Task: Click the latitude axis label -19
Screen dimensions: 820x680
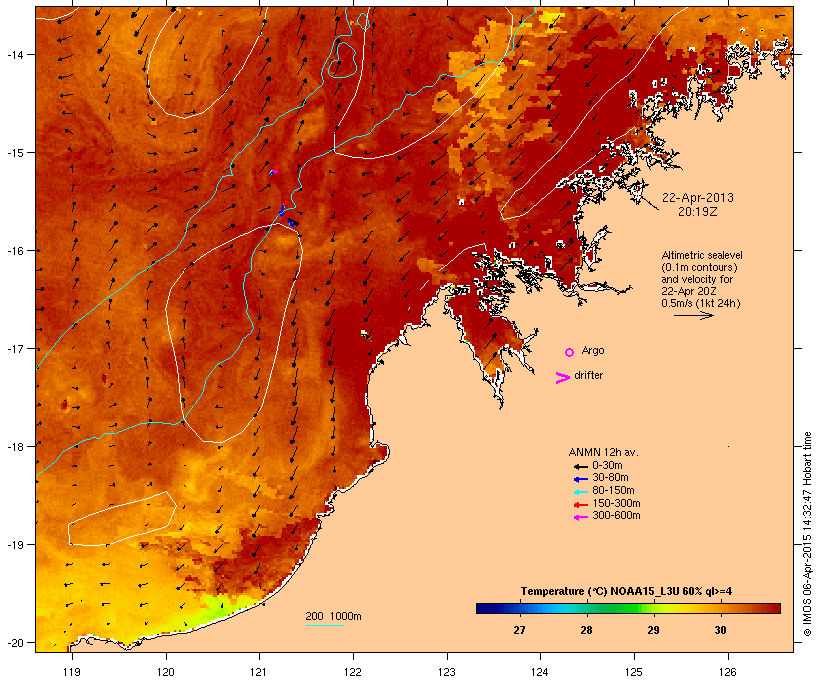Action: point(14,545)
